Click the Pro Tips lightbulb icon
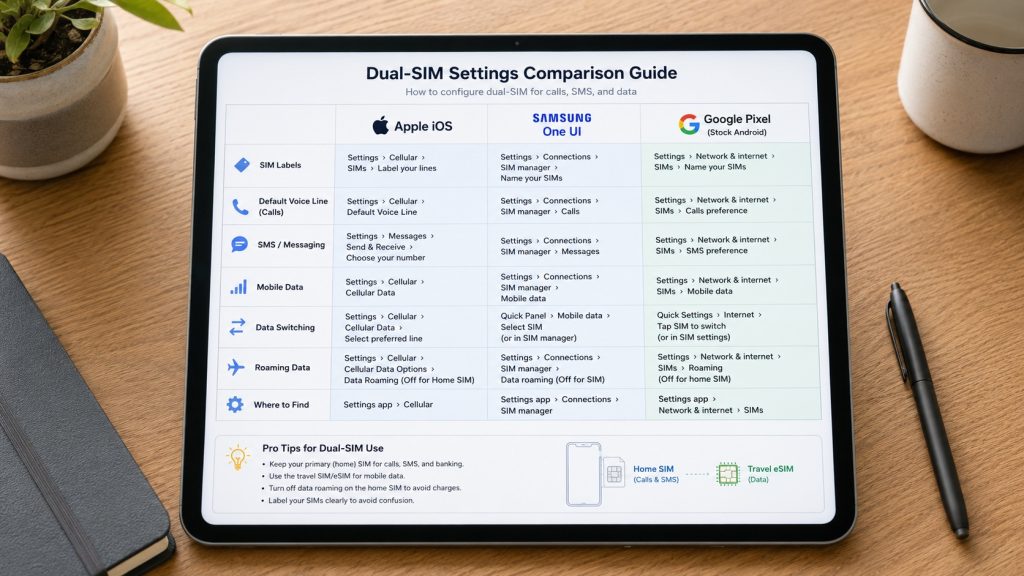1024x576 pixels. [238, 456]
